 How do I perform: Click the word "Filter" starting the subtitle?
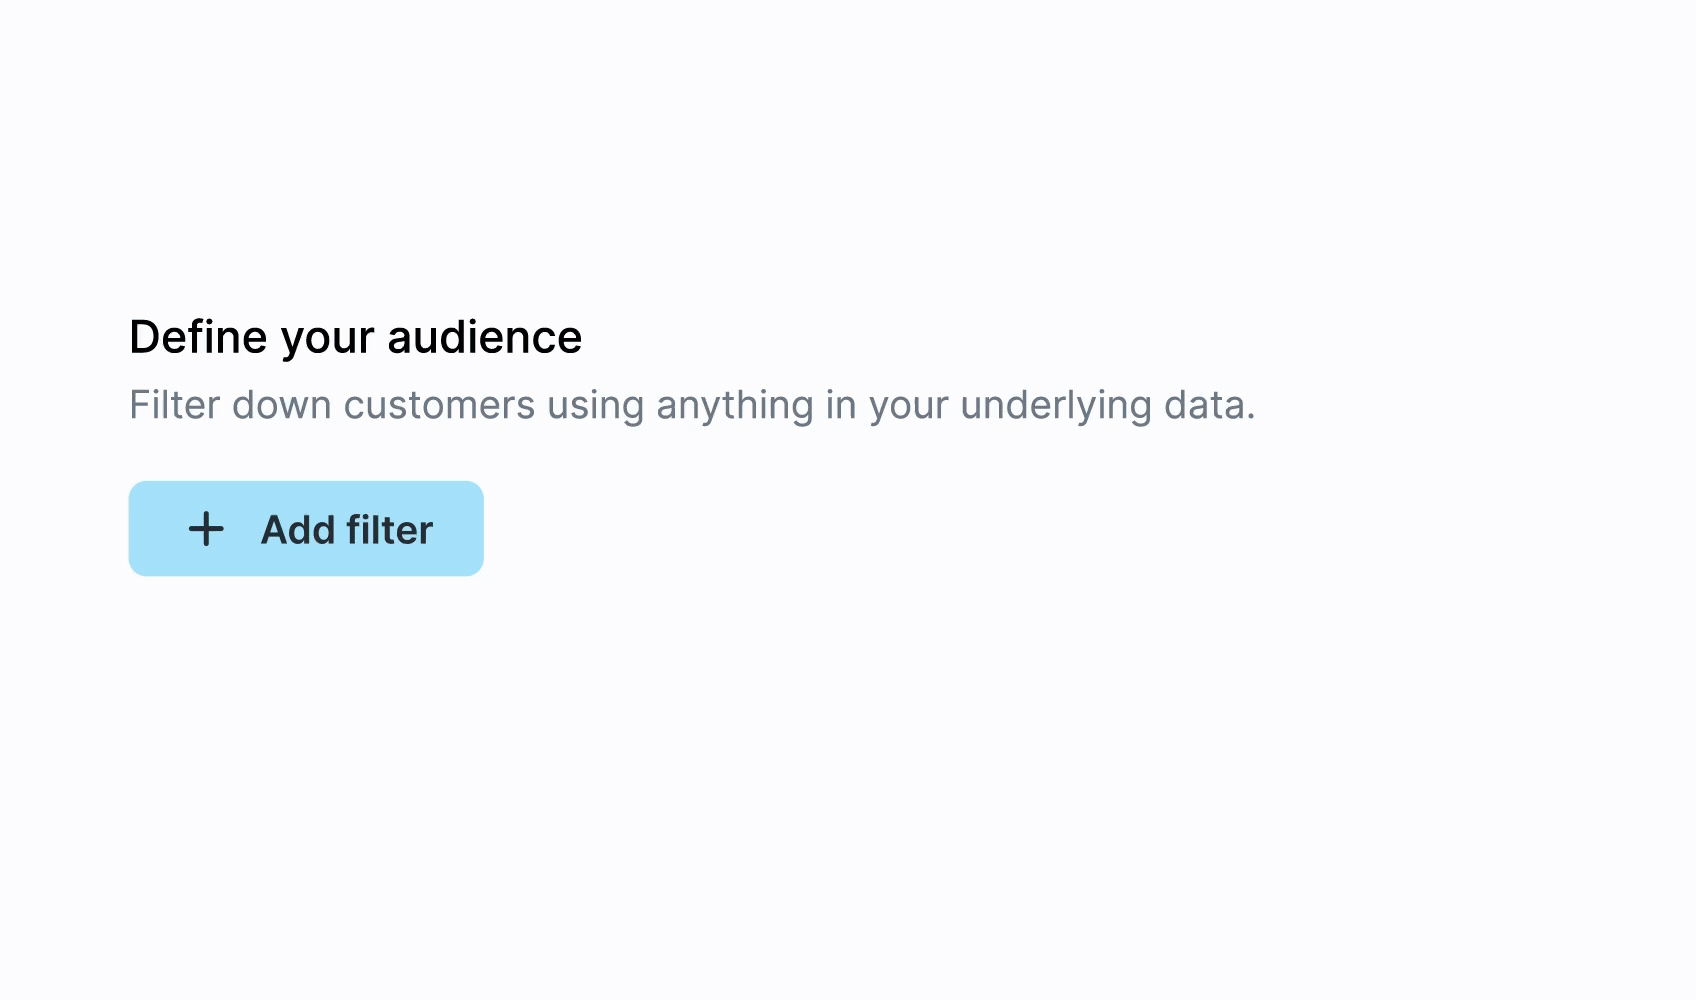coord(174,405)
